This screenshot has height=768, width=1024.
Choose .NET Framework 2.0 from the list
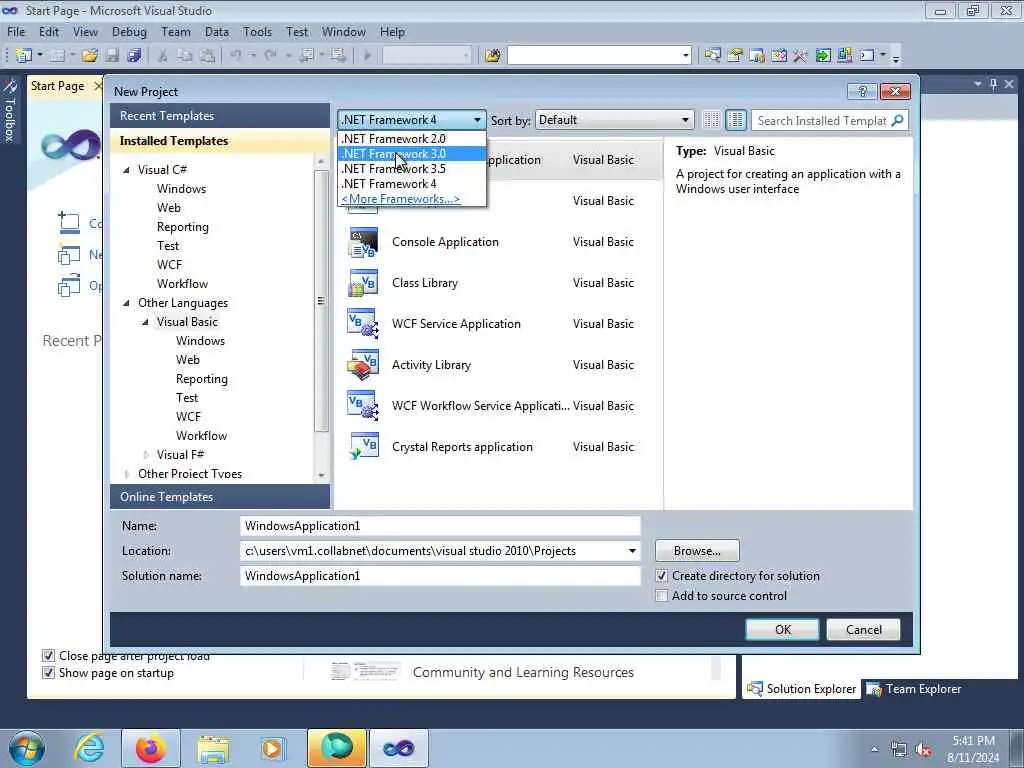pyautogui.click(x=412, y=139)
